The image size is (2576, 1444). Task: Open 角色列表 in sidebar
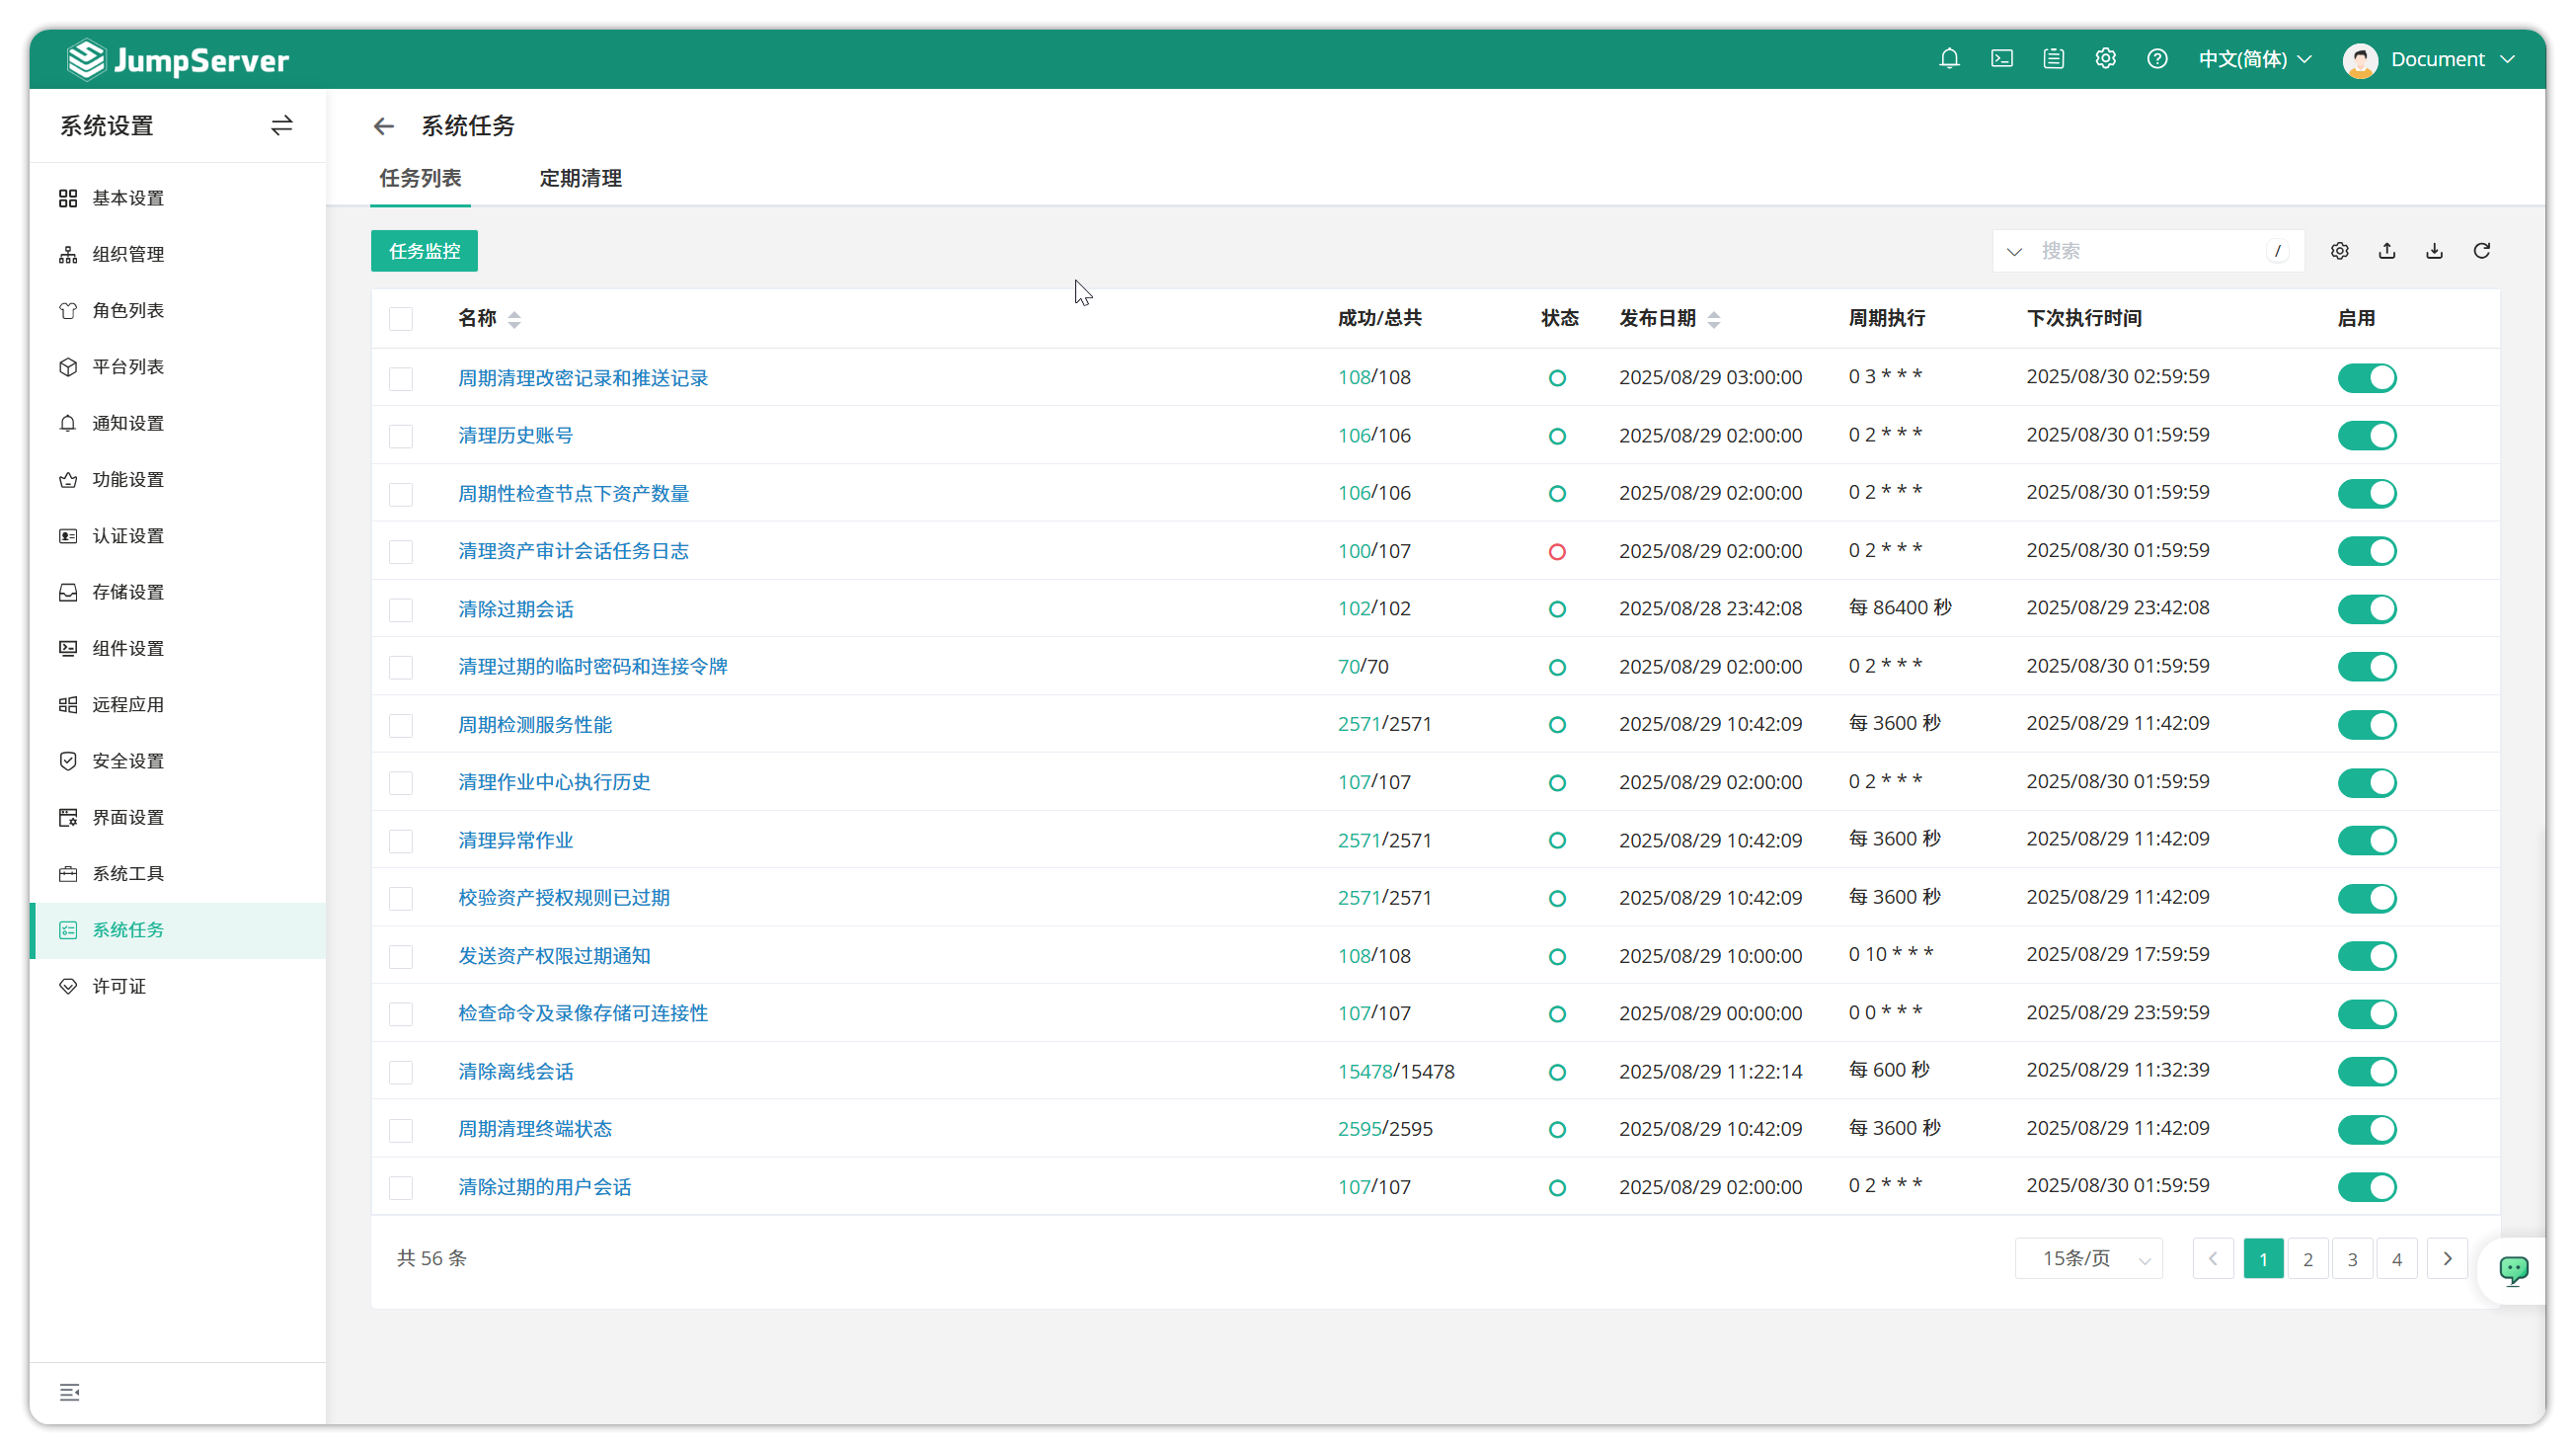click(178, 311)
